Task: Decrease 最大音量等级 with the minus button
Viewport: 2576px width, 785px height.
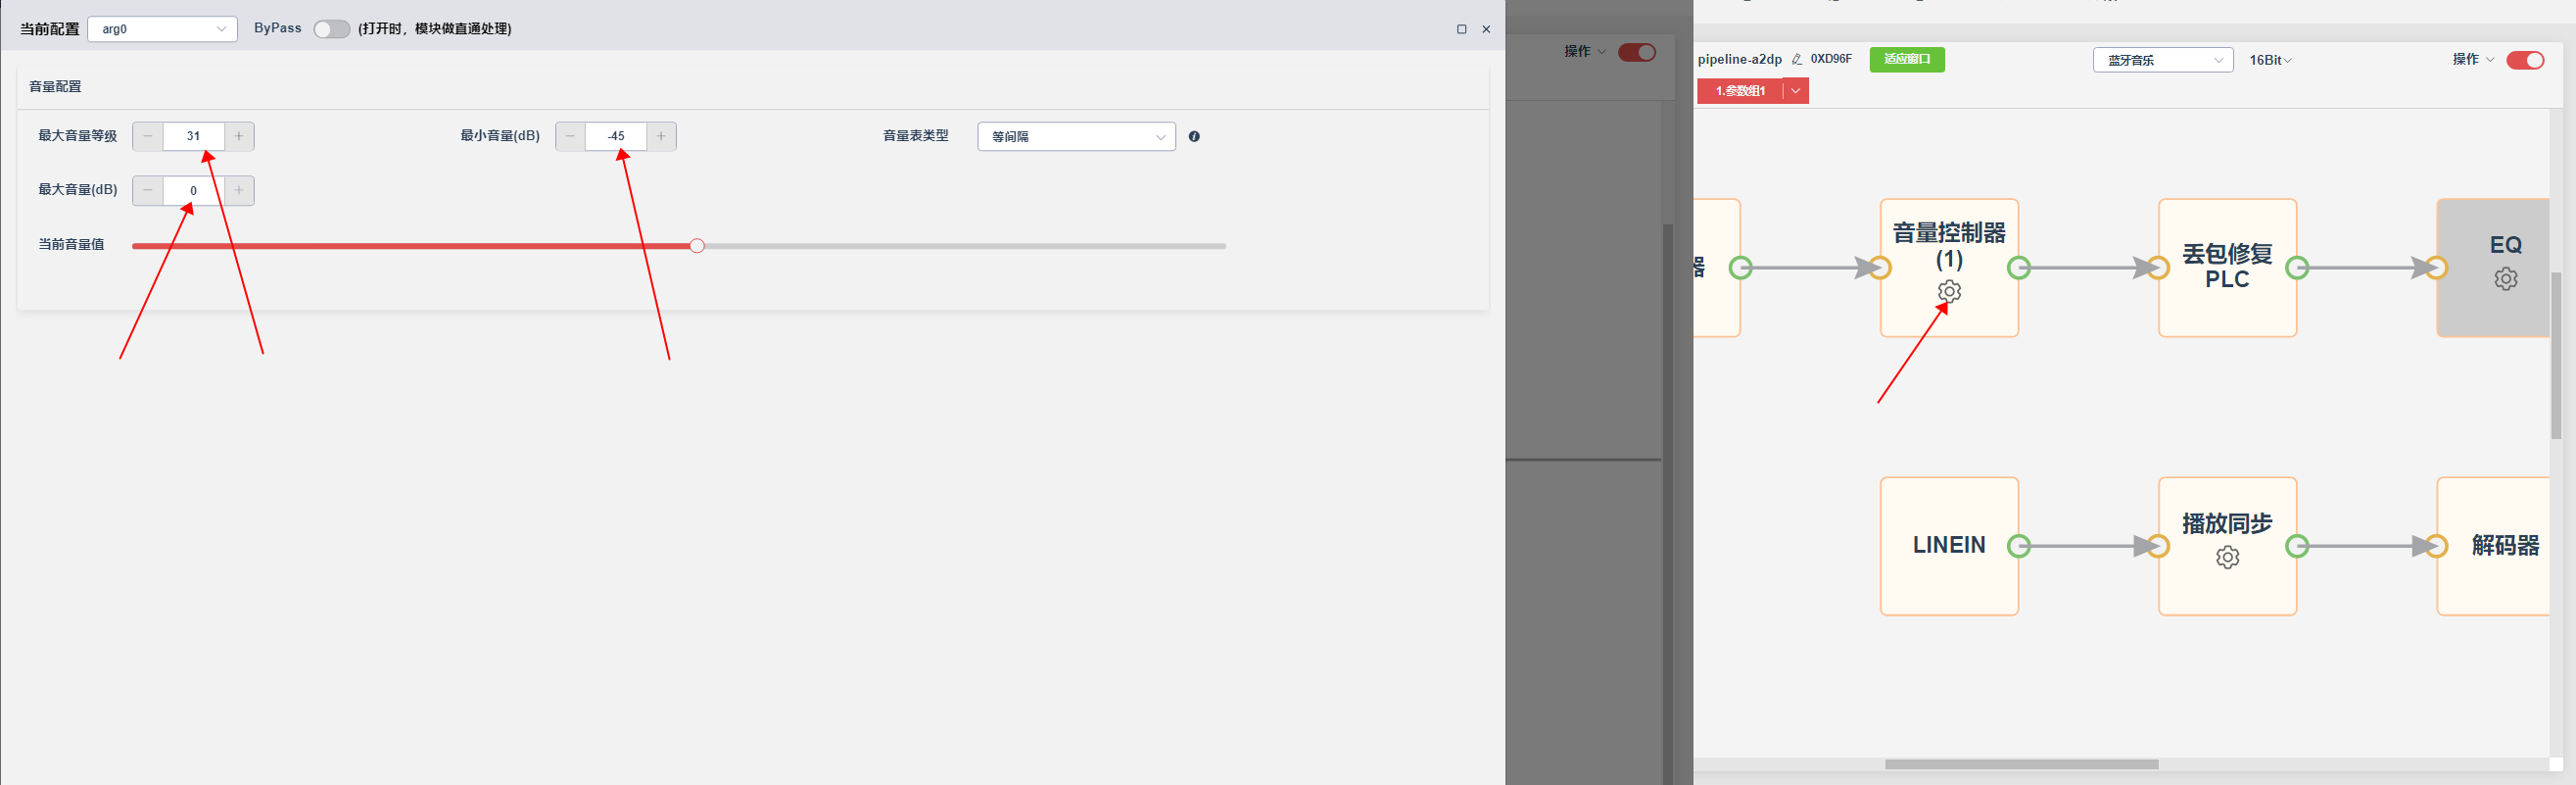Action: click(148, 136)
